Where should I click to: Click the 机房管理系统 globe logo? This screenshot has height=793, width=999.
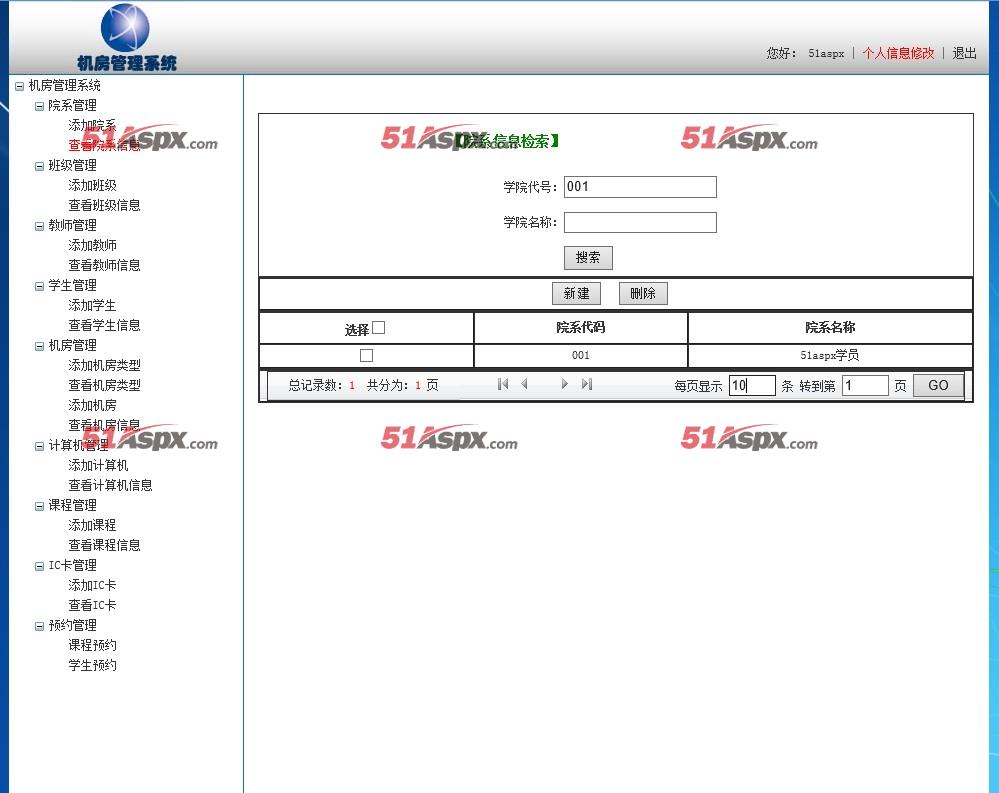(125, 30)
